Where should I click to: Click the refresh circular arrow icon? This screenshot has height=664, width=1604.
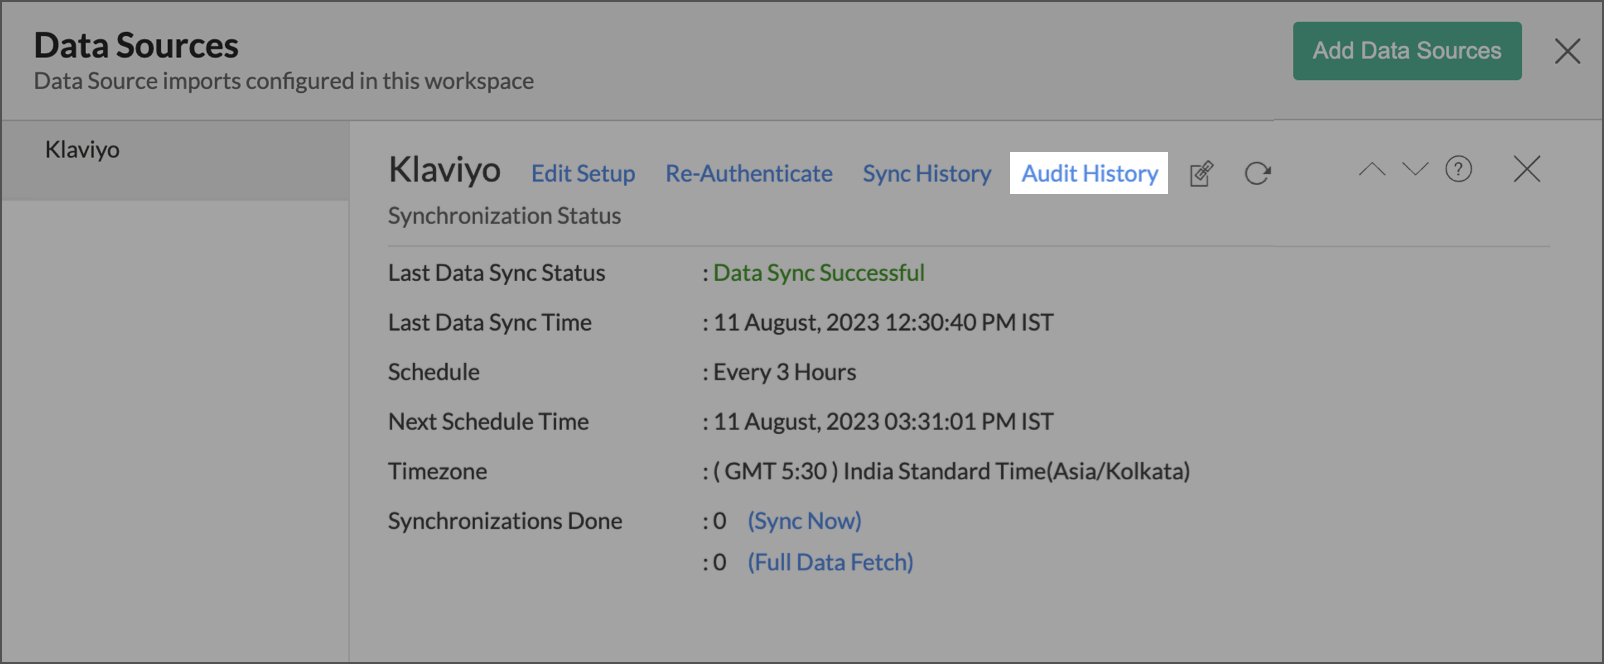coord(1257,173)
